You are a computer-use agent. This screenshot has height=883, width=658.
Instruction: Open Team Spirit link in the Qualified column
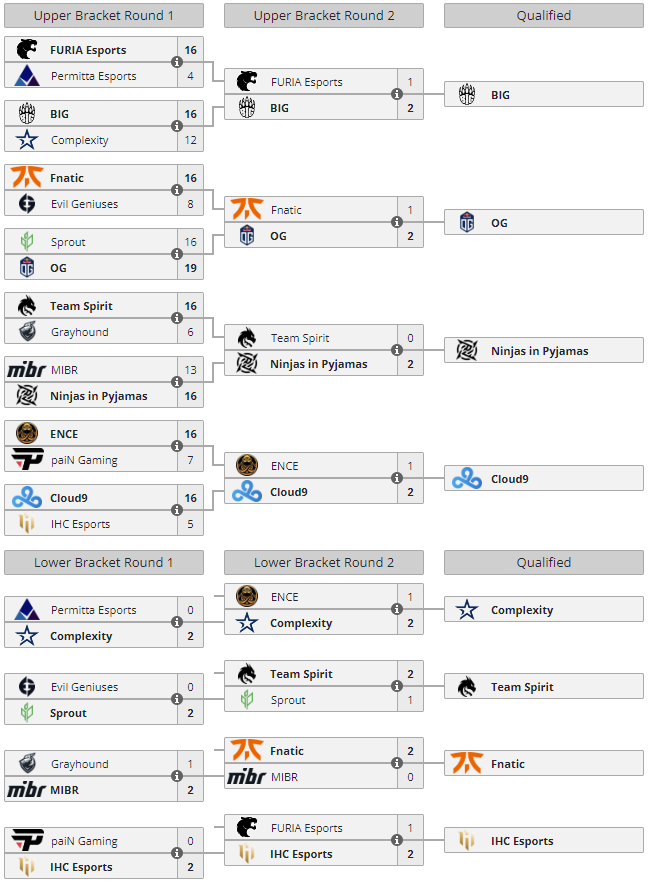coord(521,687)
